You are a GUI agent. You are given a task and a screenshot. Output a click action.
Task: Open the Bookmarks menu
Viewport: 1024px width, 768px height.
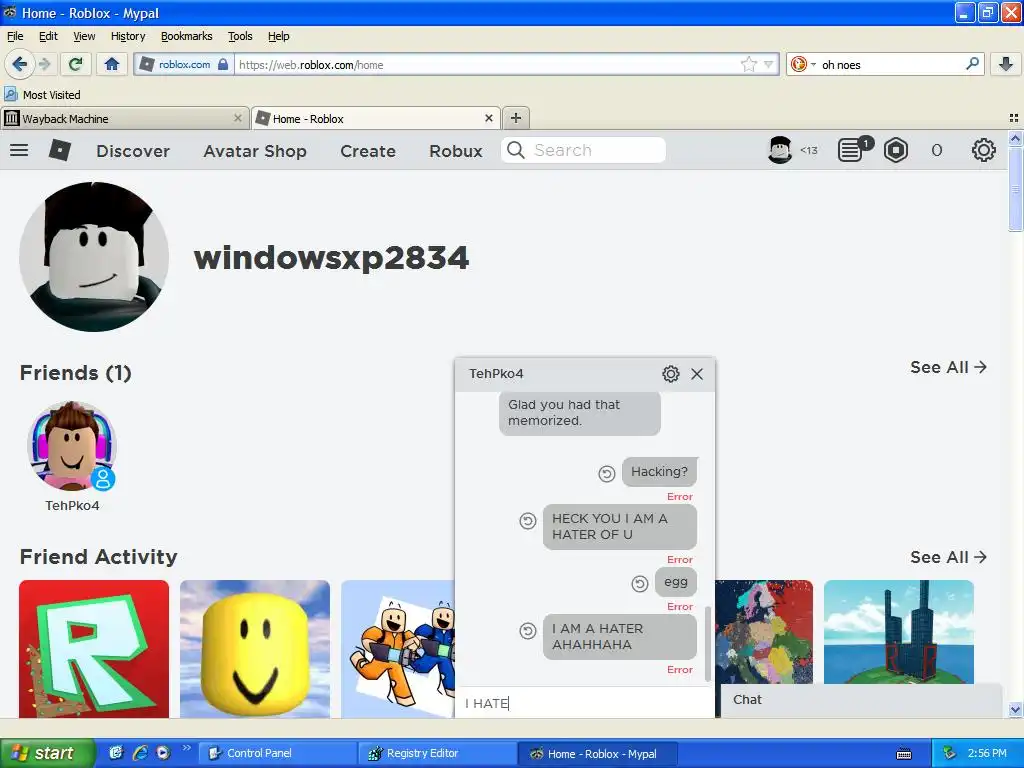tap(186, 36)
